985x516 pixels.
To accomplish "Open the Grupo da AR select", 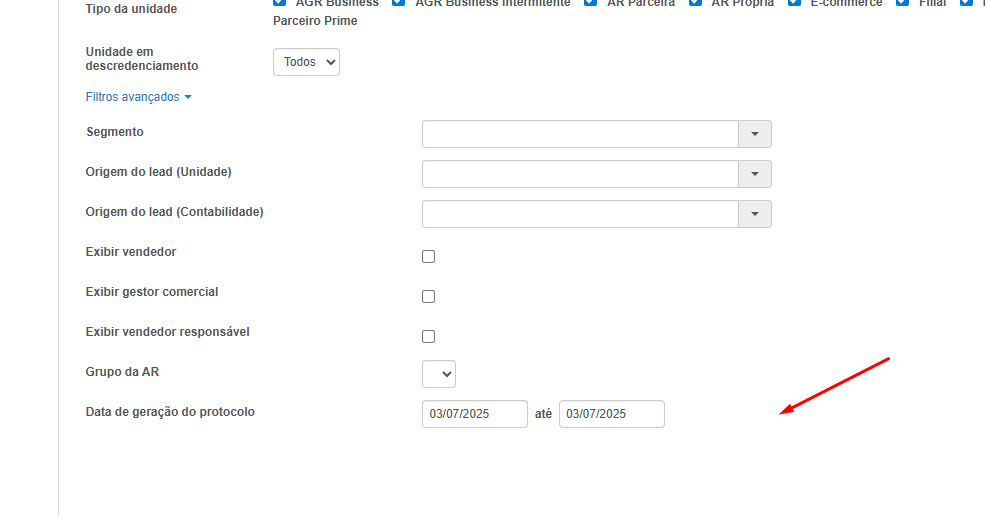I will 439,374.
